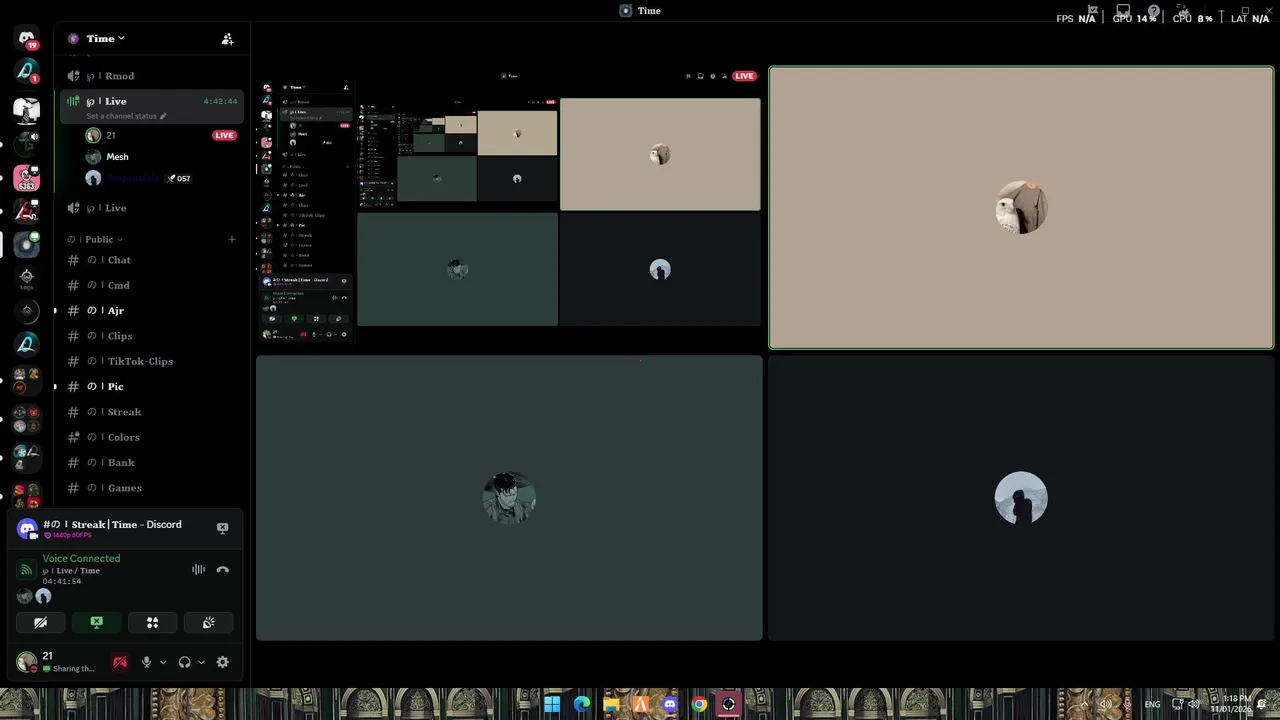Open output device options arrow beside headphones
Viewport: 1280px width, 720px height.
[201, 662]
